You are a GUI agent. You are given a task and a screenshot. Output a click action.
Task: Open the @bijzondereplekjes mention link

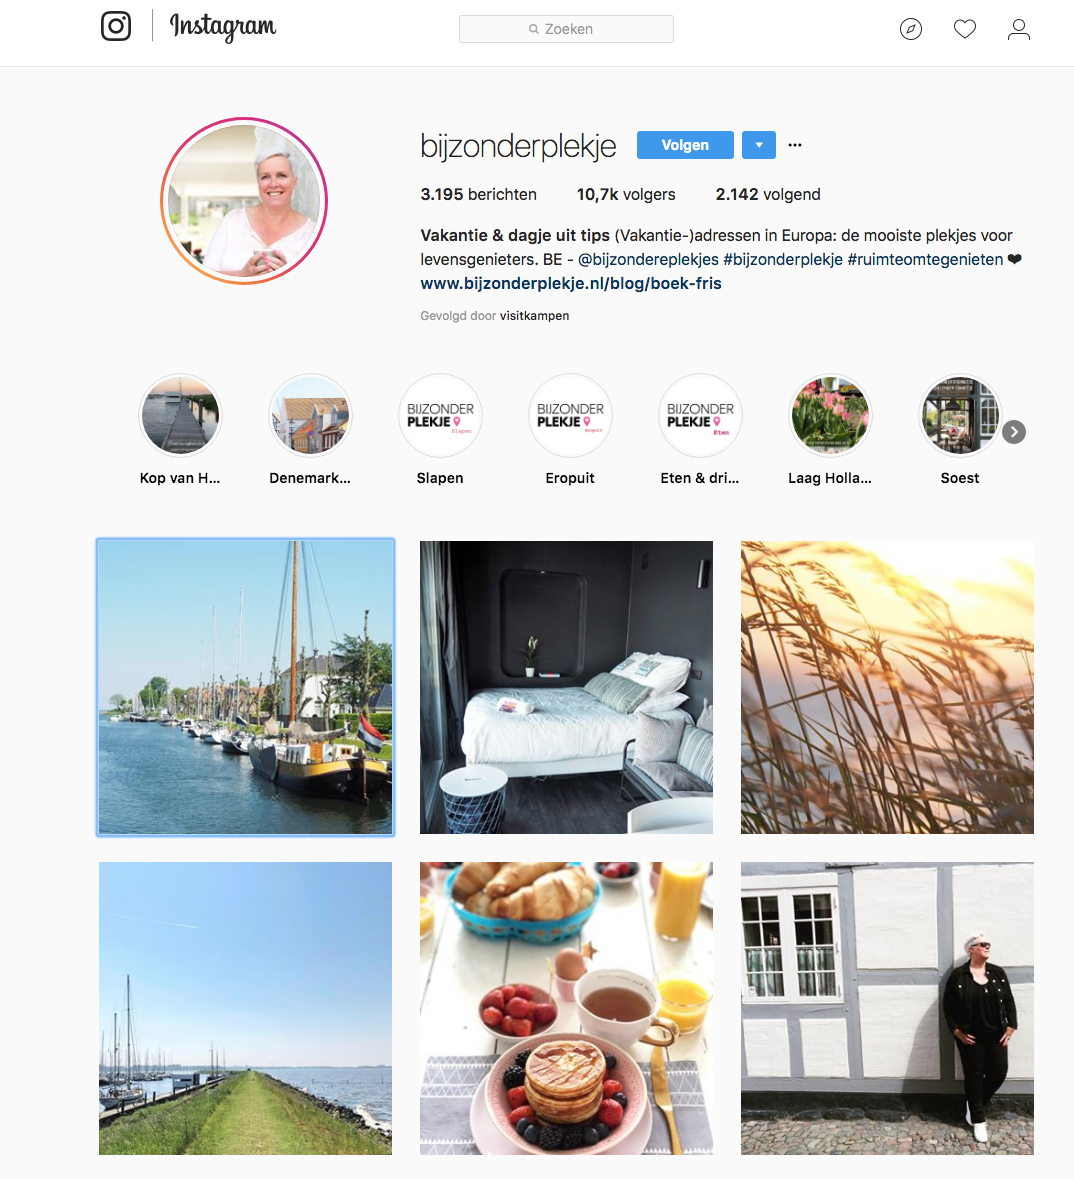[648, 259]
